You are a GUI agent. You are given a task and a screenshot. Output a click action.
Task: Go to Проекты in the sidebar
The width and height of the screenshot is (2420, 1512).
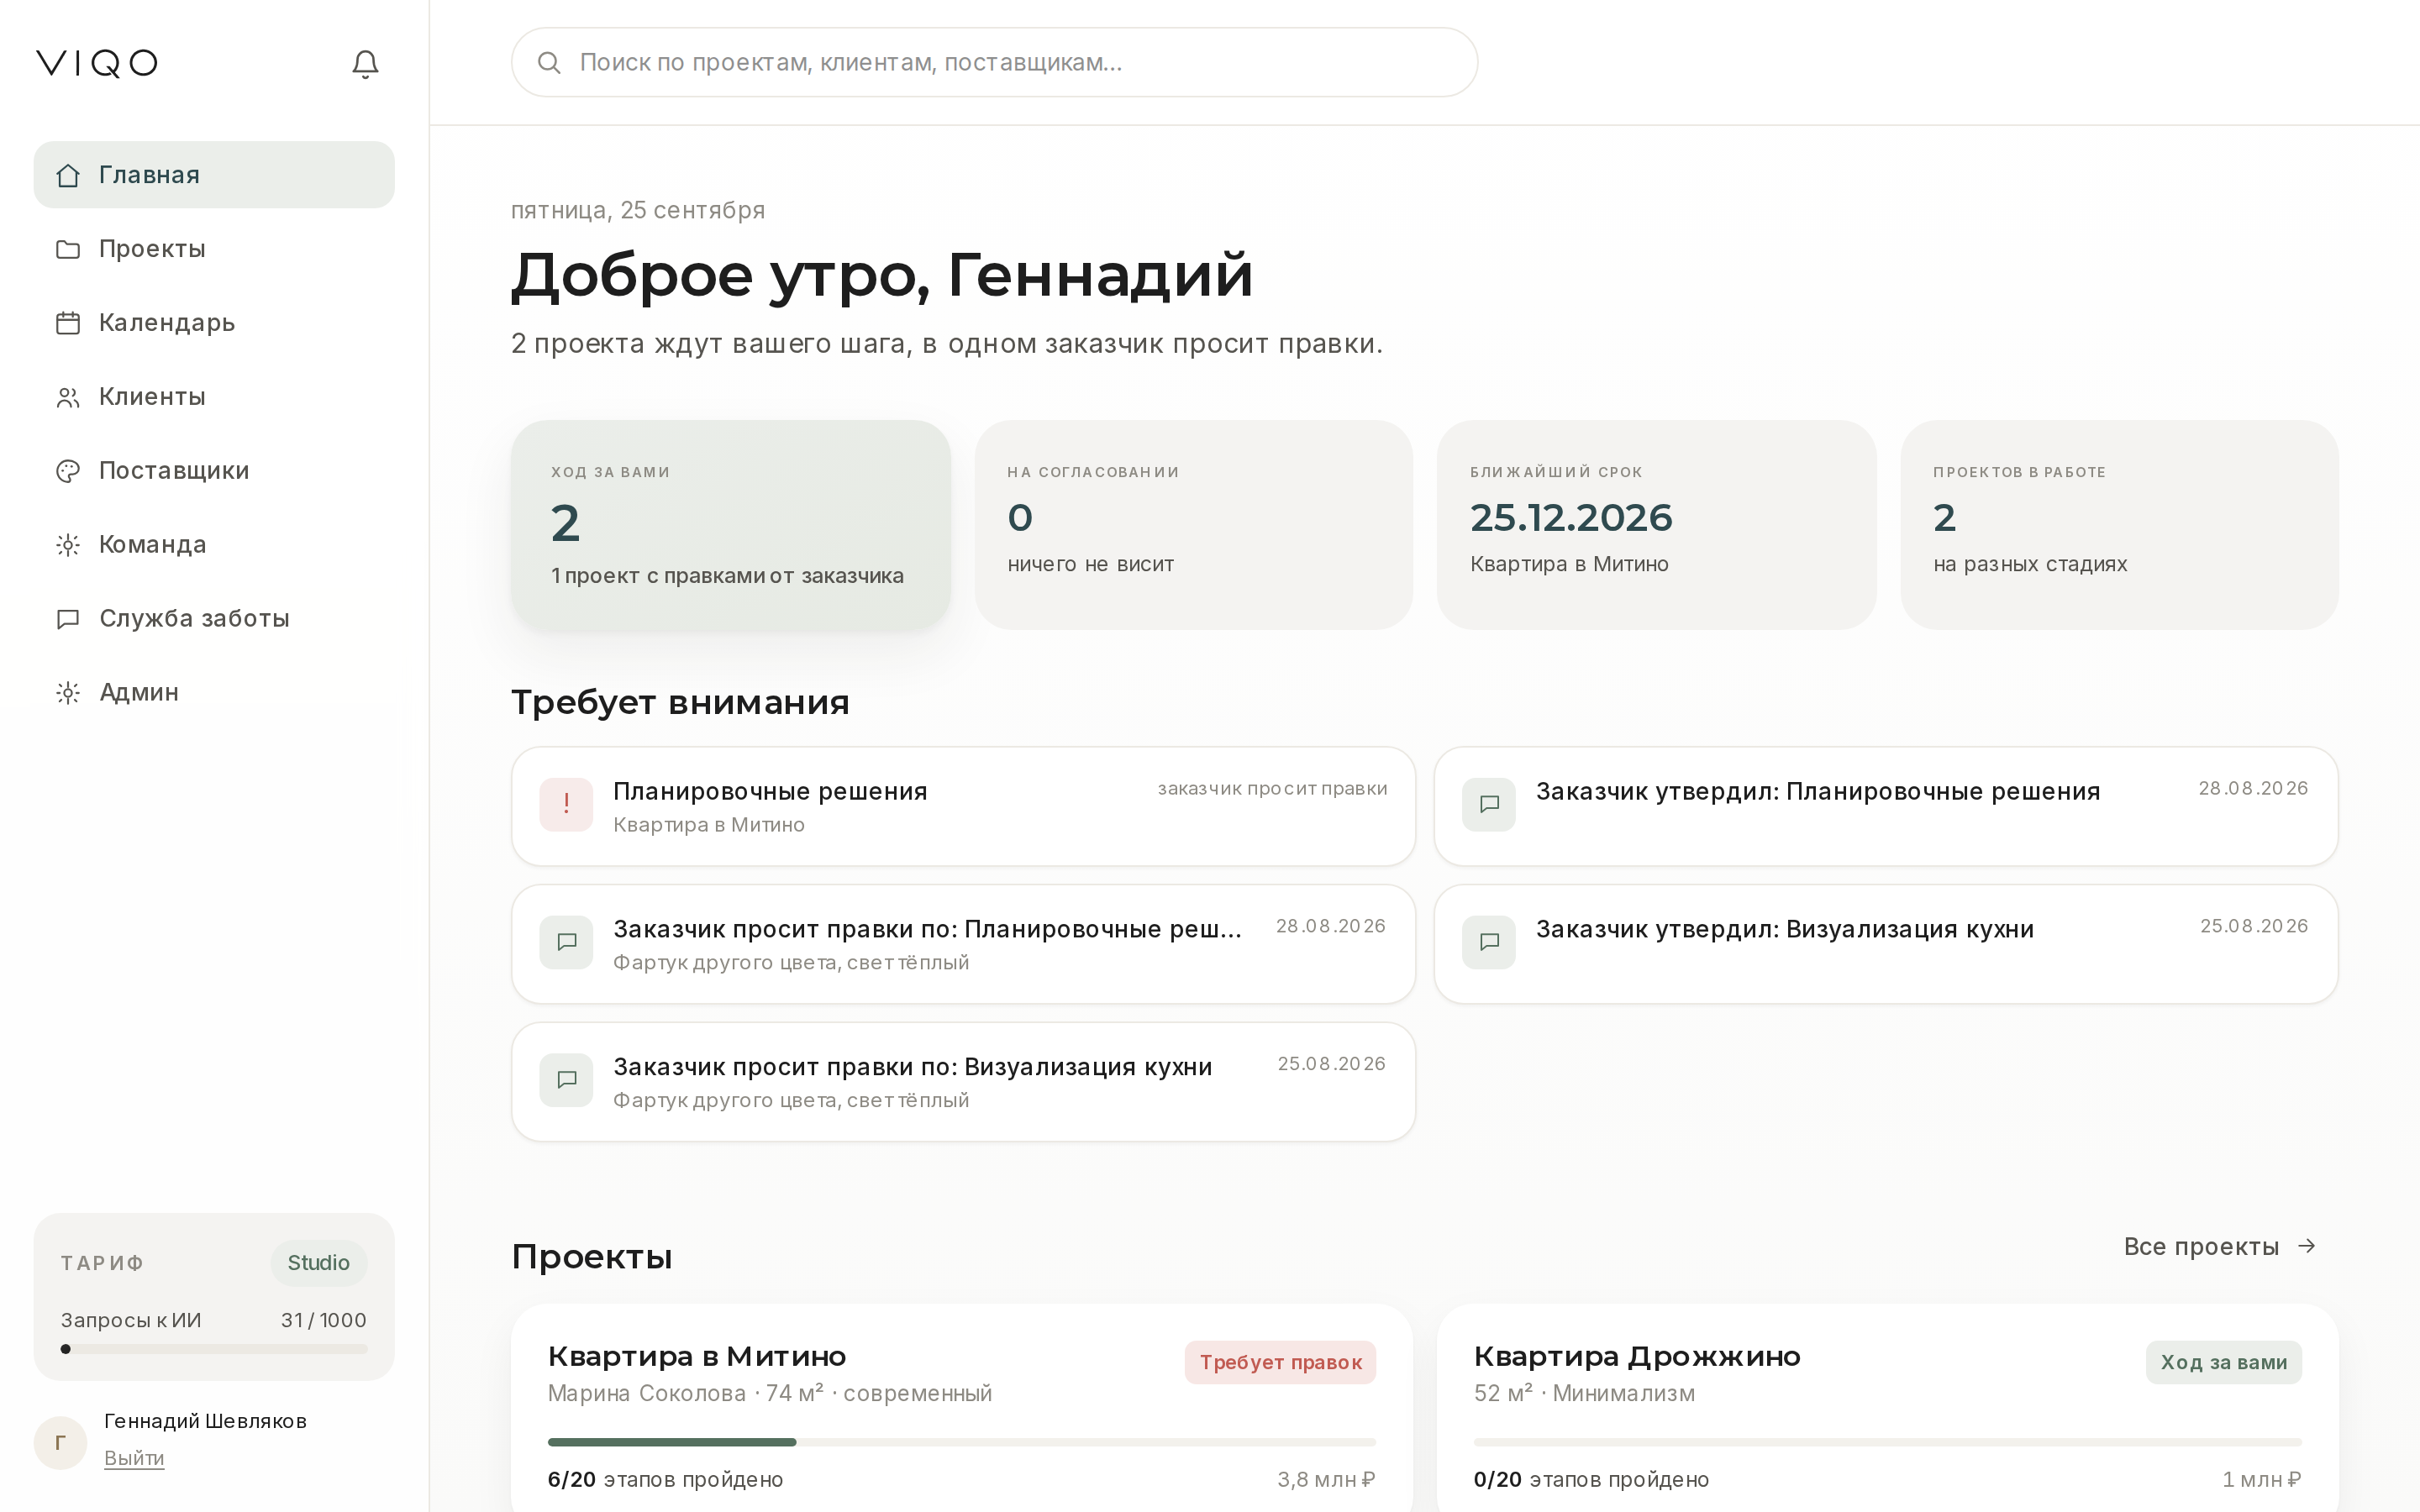[214, 249]
